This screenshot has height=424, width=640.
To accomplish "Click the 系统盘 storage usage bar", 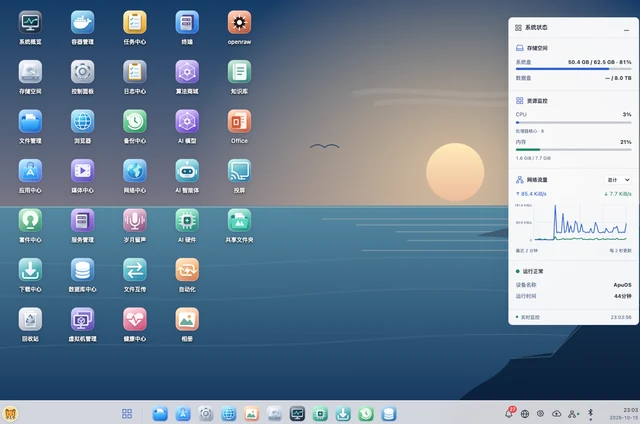I will (573, 69).
